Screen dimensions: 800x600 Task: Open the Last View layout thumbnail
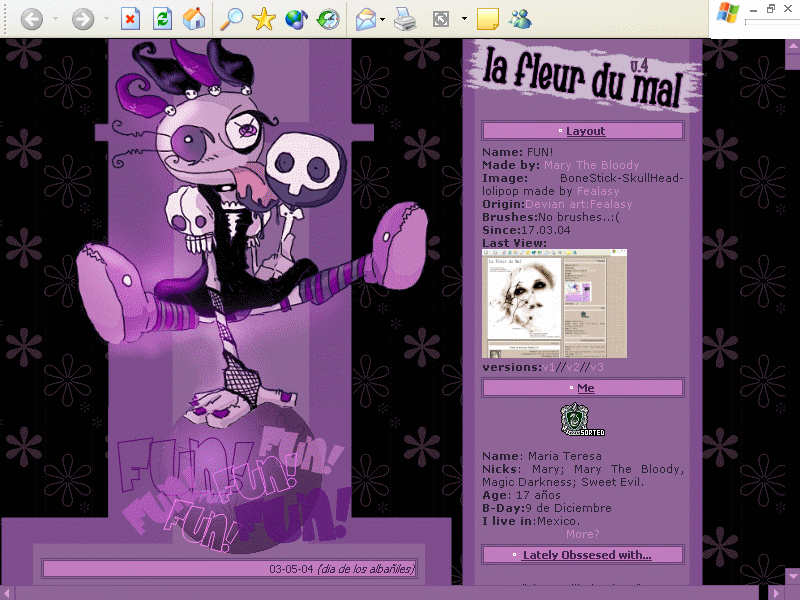(555, 304)
